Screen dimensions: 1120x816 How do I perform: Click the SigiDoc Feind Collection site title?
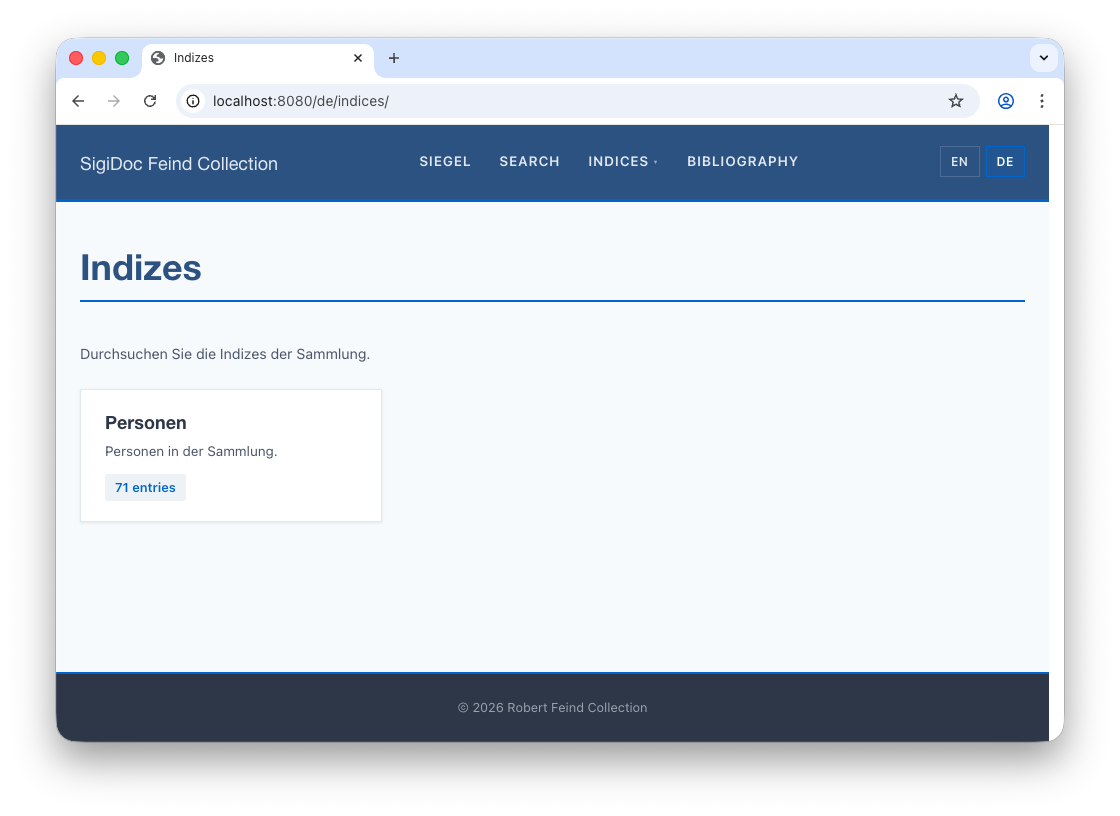coord(179,164)
